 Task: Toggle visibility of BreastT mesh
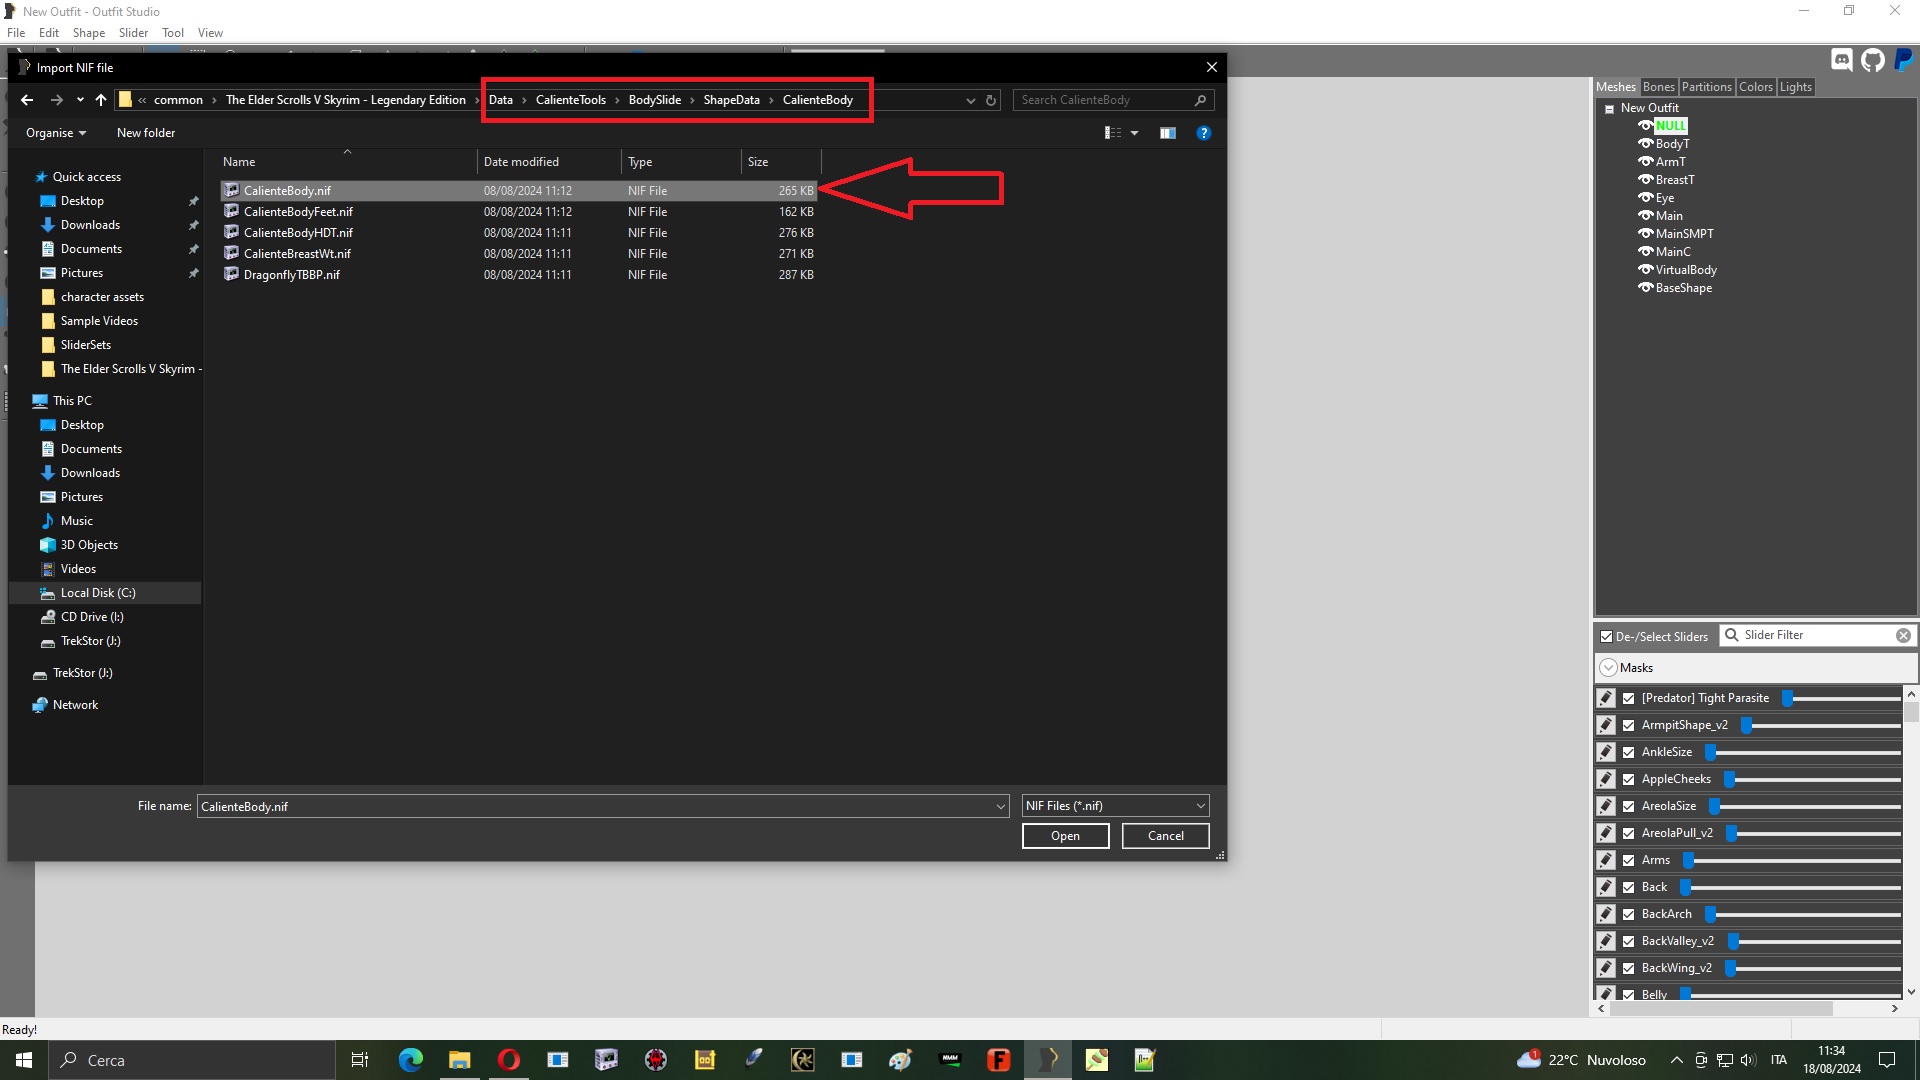(1645, 180)
